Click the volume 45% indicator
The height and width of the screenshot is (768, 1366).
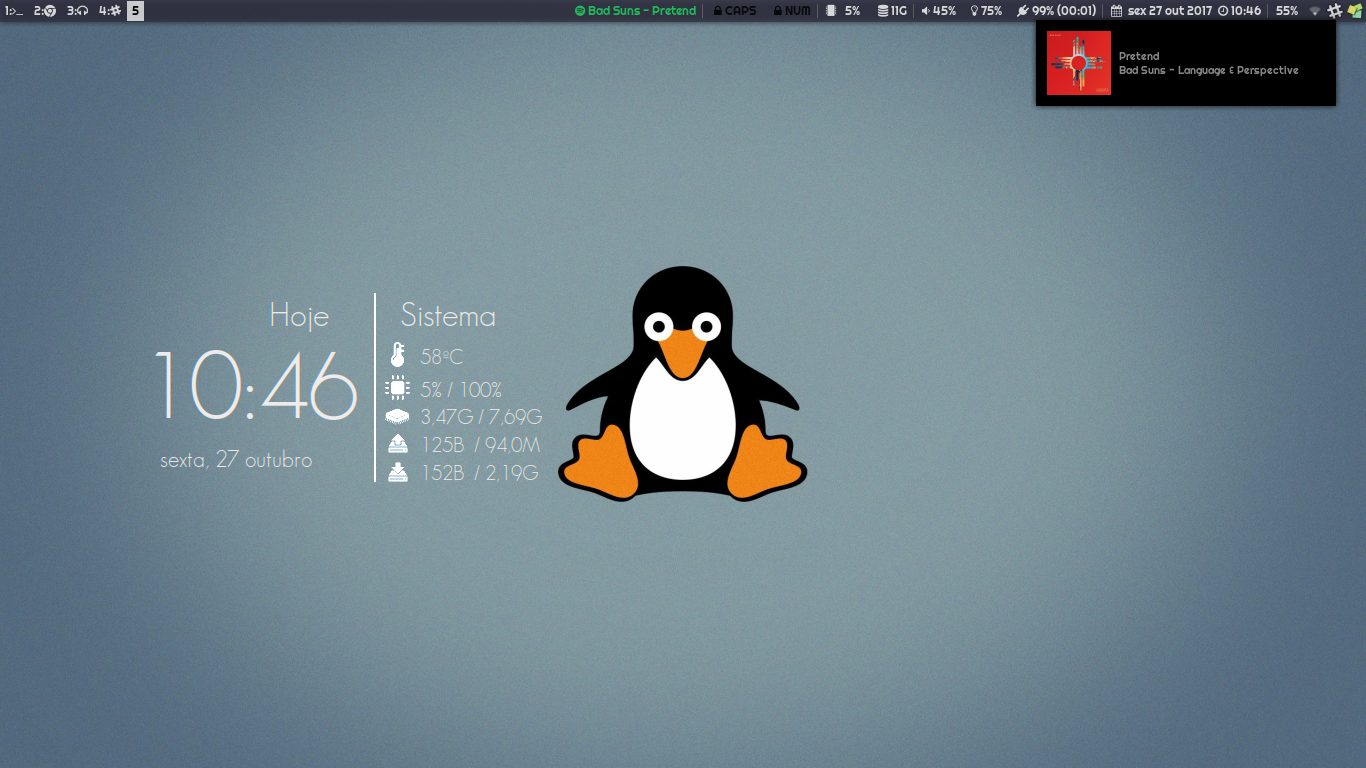pyautogui.click(x=938, y=11)
